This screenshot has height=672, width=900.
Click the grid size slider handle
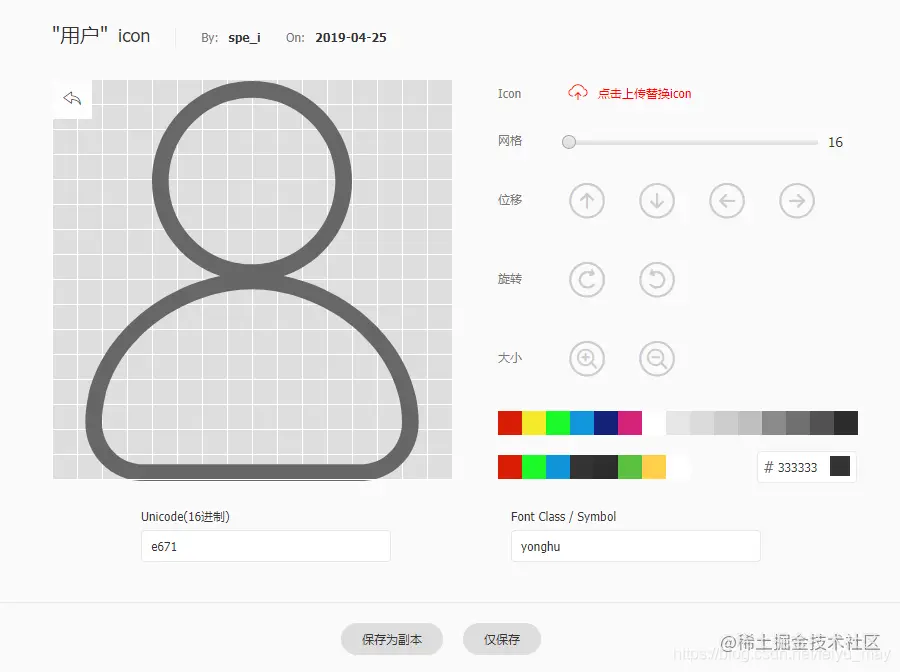569,142
